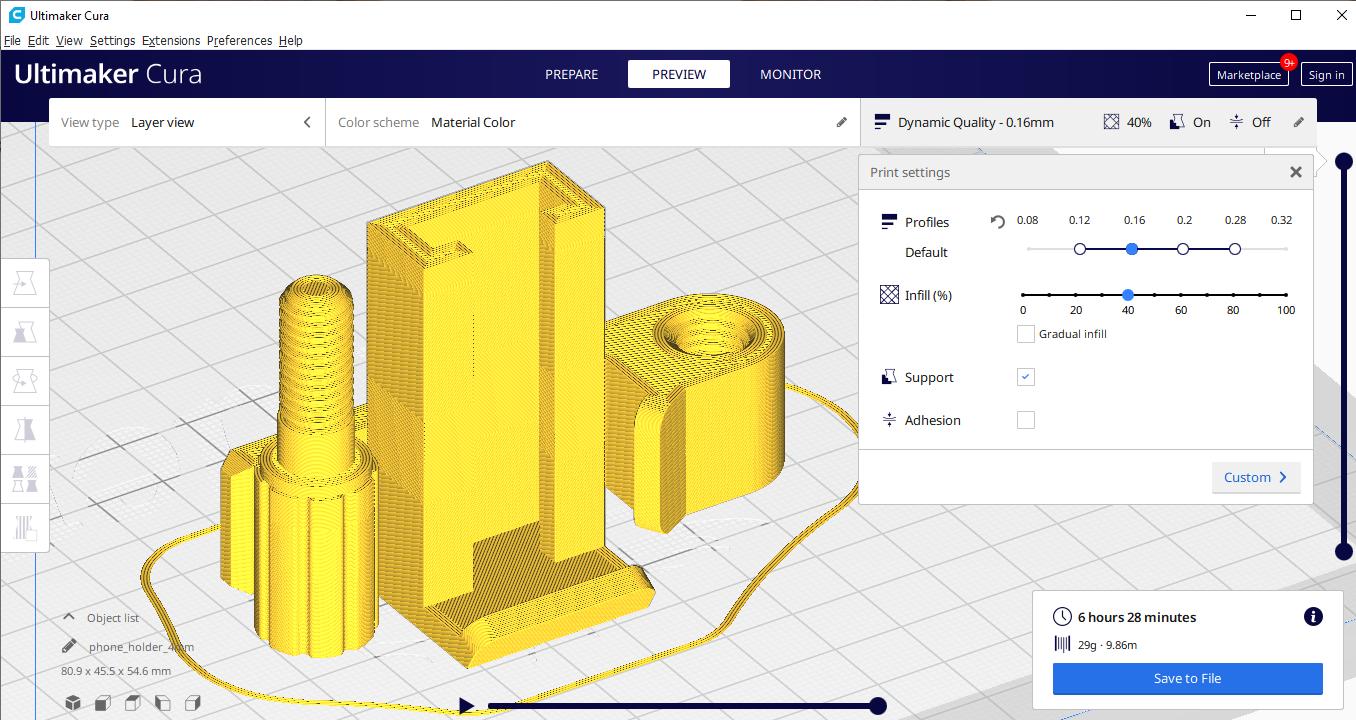The image size is (1356, 720).
Task: Click the filament spool icon beside 29g
Action: click(1062, 645)
